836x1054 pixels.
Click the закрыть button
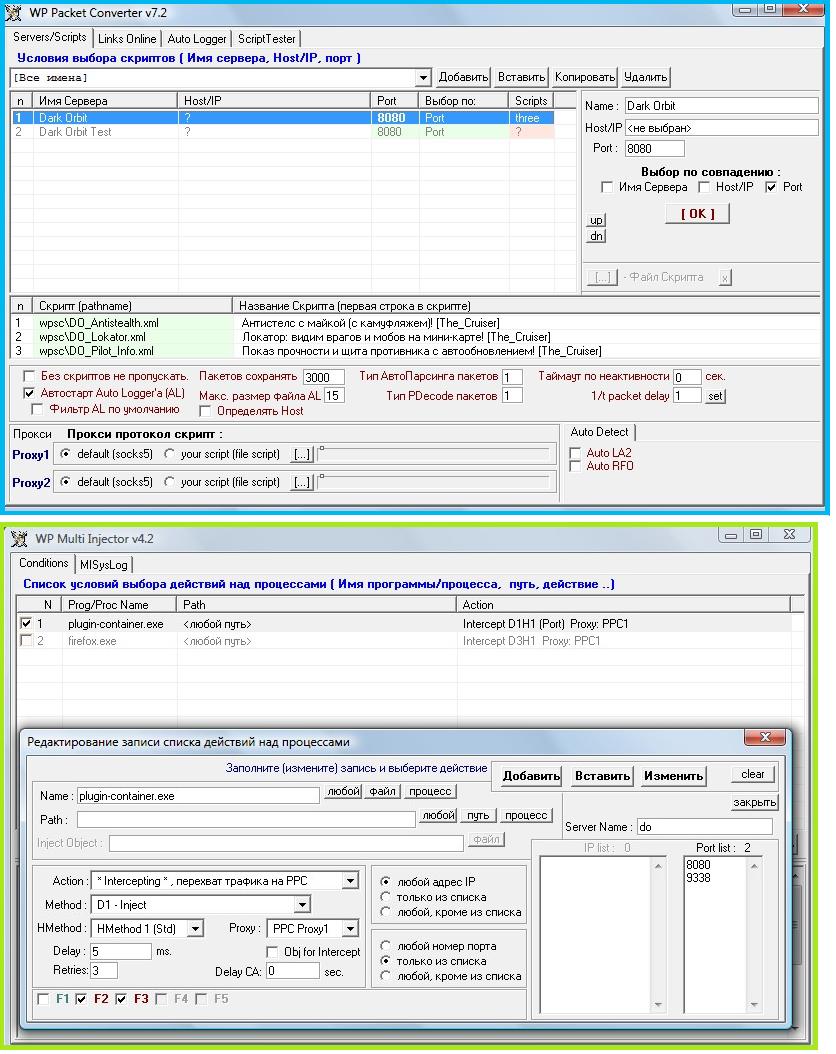tap(755, 803)
